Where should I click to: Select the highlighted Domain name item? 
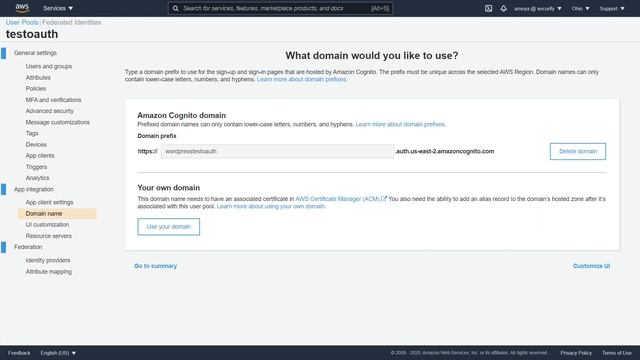57,213
